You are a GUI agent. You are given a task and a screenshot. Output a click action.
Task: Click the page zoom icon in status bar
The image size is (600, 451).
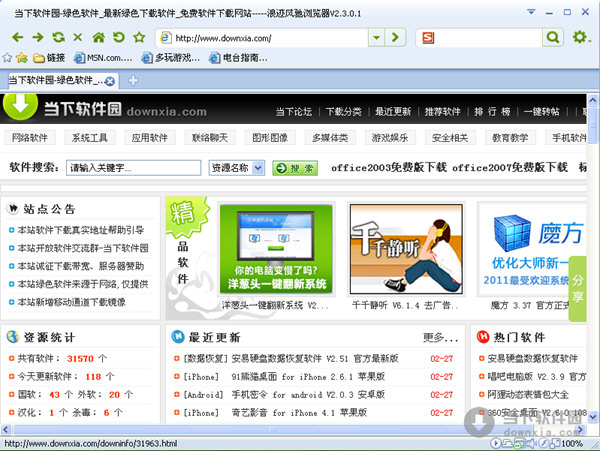(x=555, y=443)
